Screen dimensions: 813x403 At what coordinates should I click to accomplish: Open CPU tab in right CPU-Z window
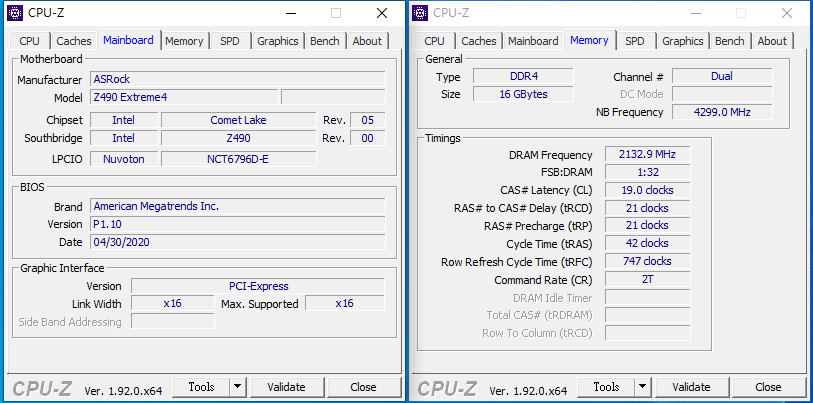[x=434, y=41]
